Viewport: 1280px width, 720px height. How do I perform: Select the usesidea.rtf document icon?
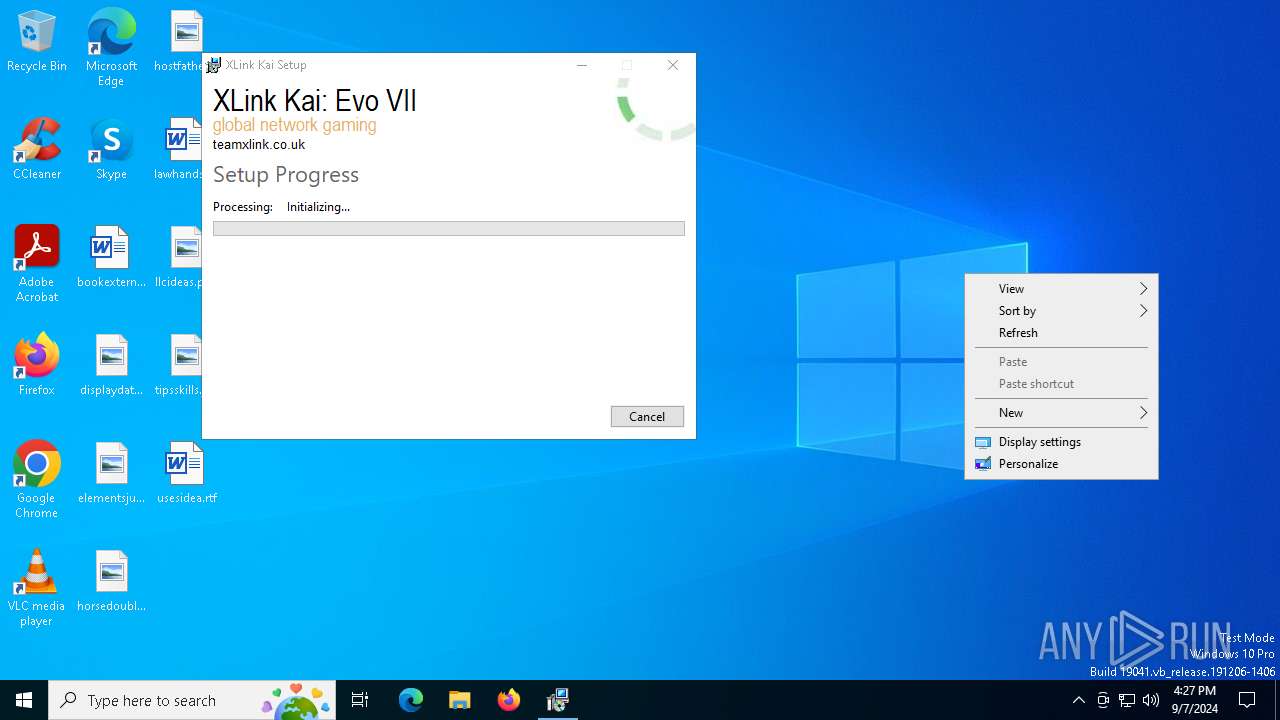[x=186, y=474]
